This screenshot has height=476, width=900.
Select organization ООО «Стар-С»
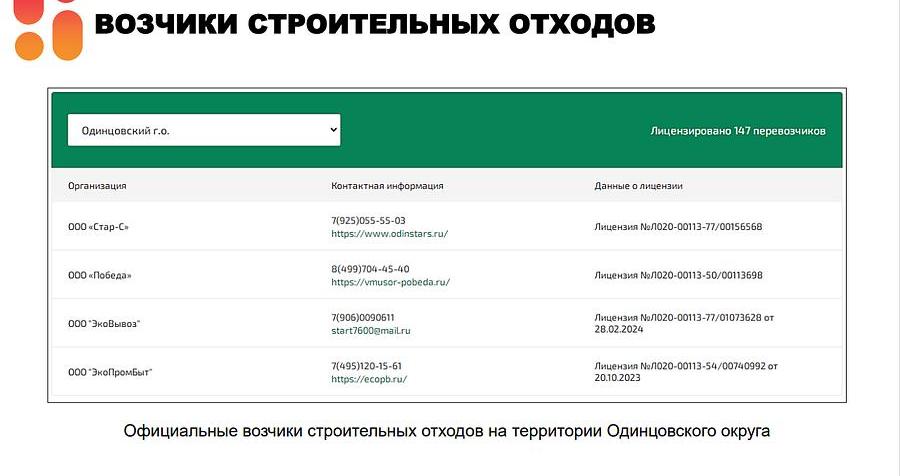[98, 227]
